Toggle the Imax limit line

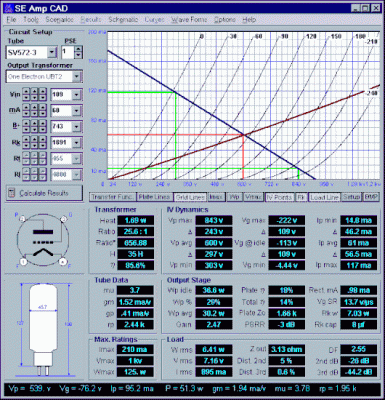point(216,197)
